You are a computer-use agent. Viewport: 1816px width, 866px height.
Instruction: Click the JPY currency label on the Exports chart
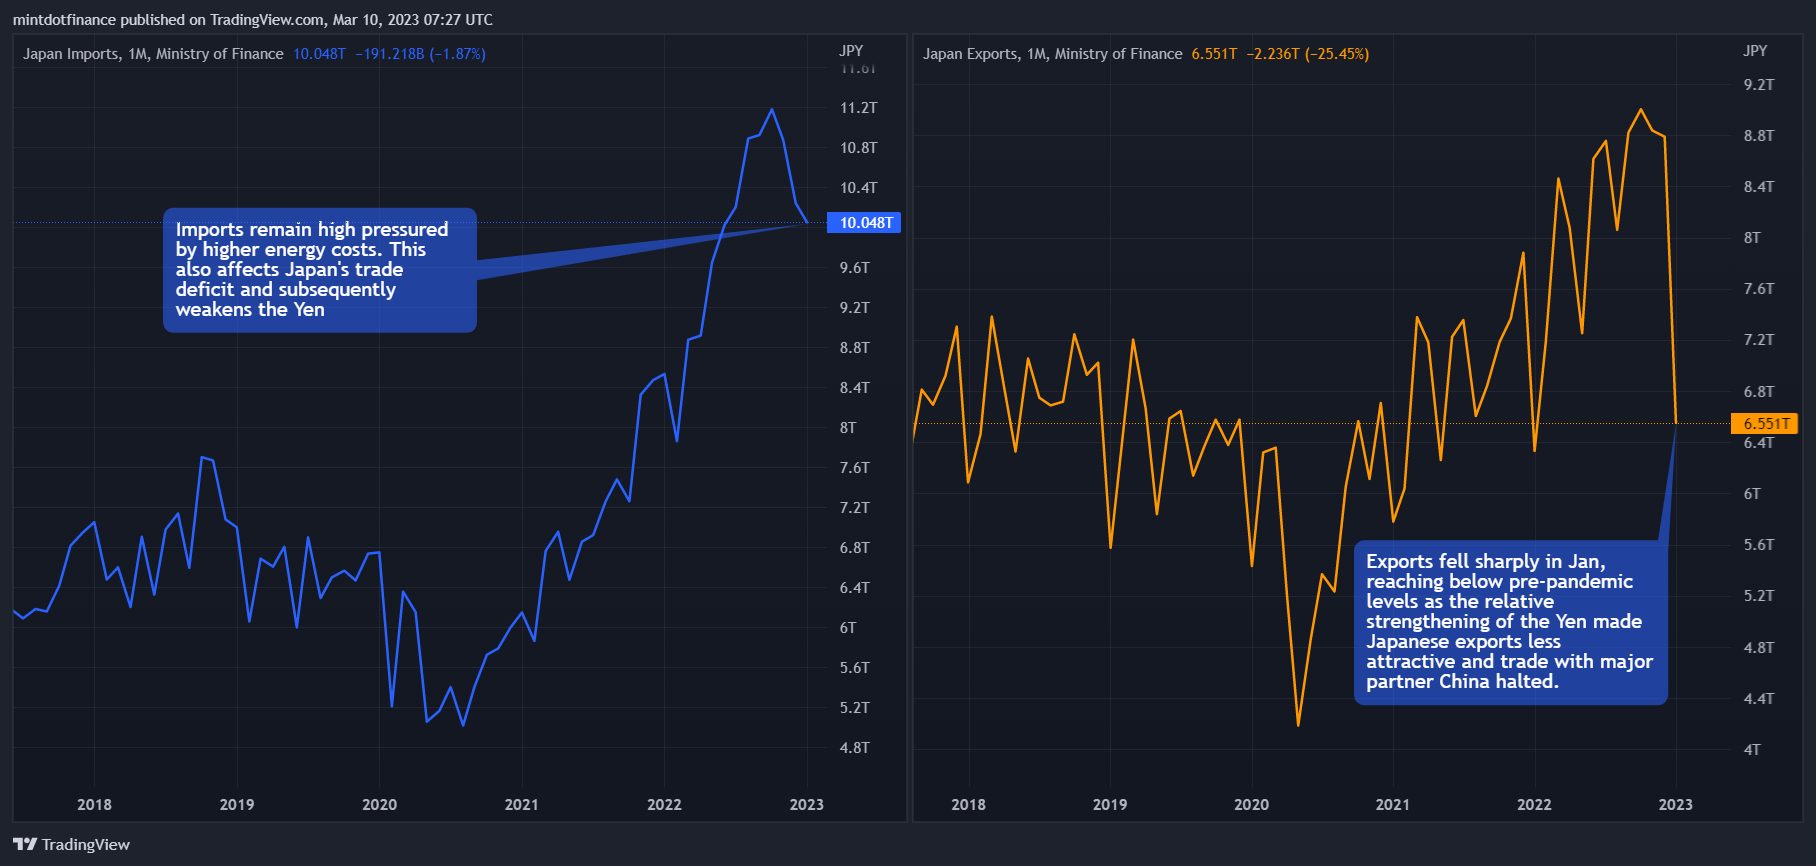click(1755, 50)
